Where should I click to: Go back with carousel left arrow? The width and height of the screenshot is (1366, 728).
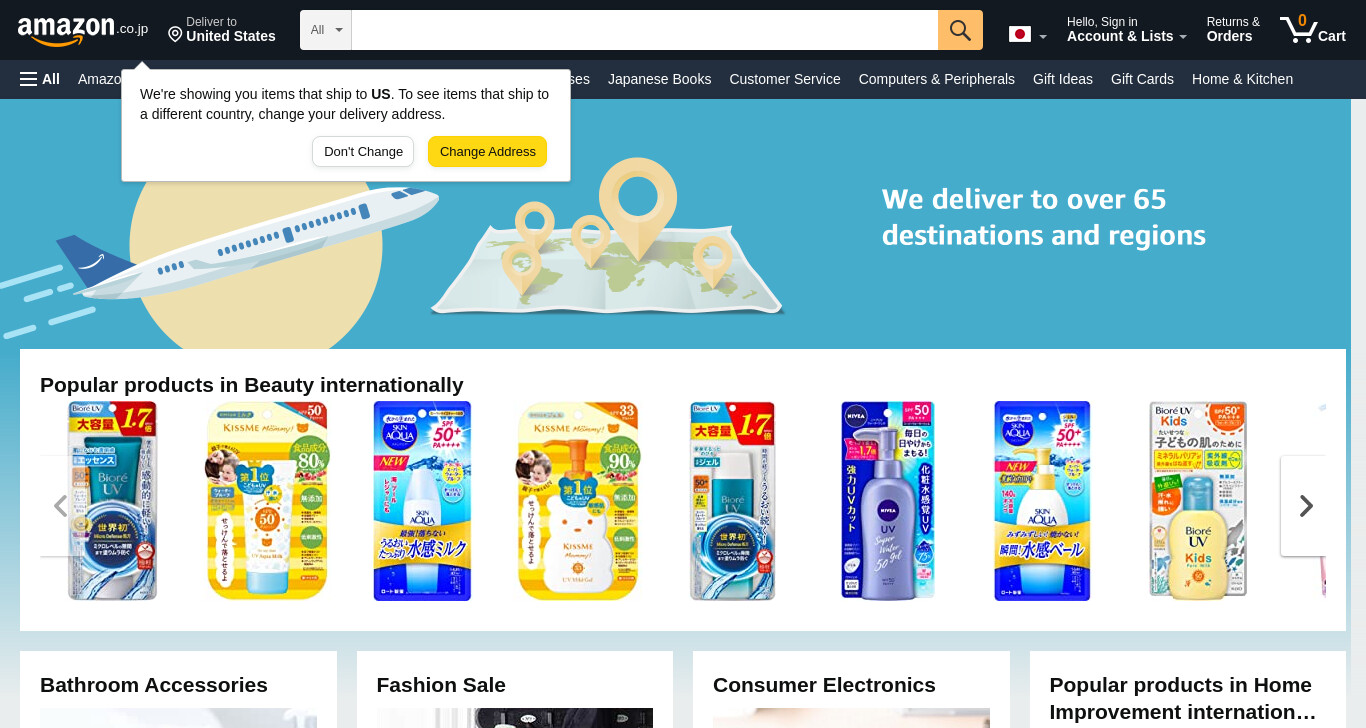pyautogui.click(x=61, y=506)
